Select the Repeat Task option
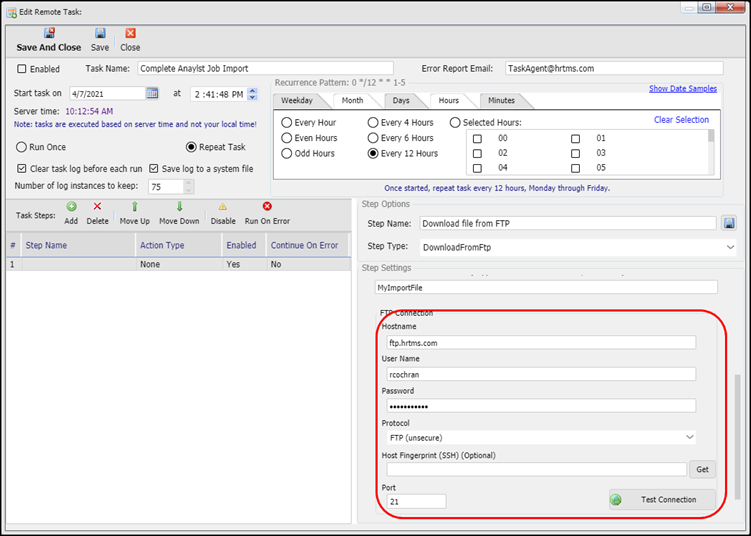 (x=191, y=147)
